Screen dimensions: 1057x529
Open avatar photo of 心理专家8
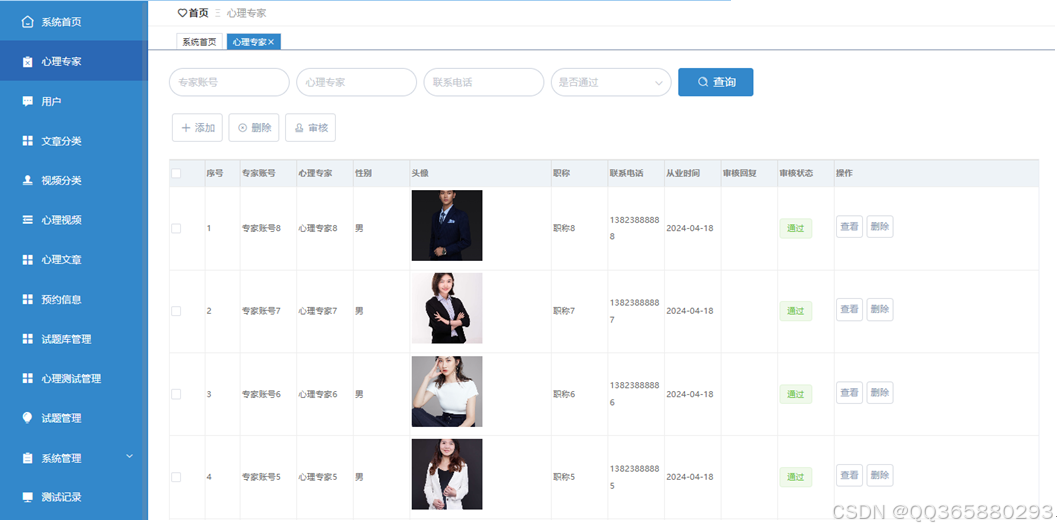(x=447, y=225)
